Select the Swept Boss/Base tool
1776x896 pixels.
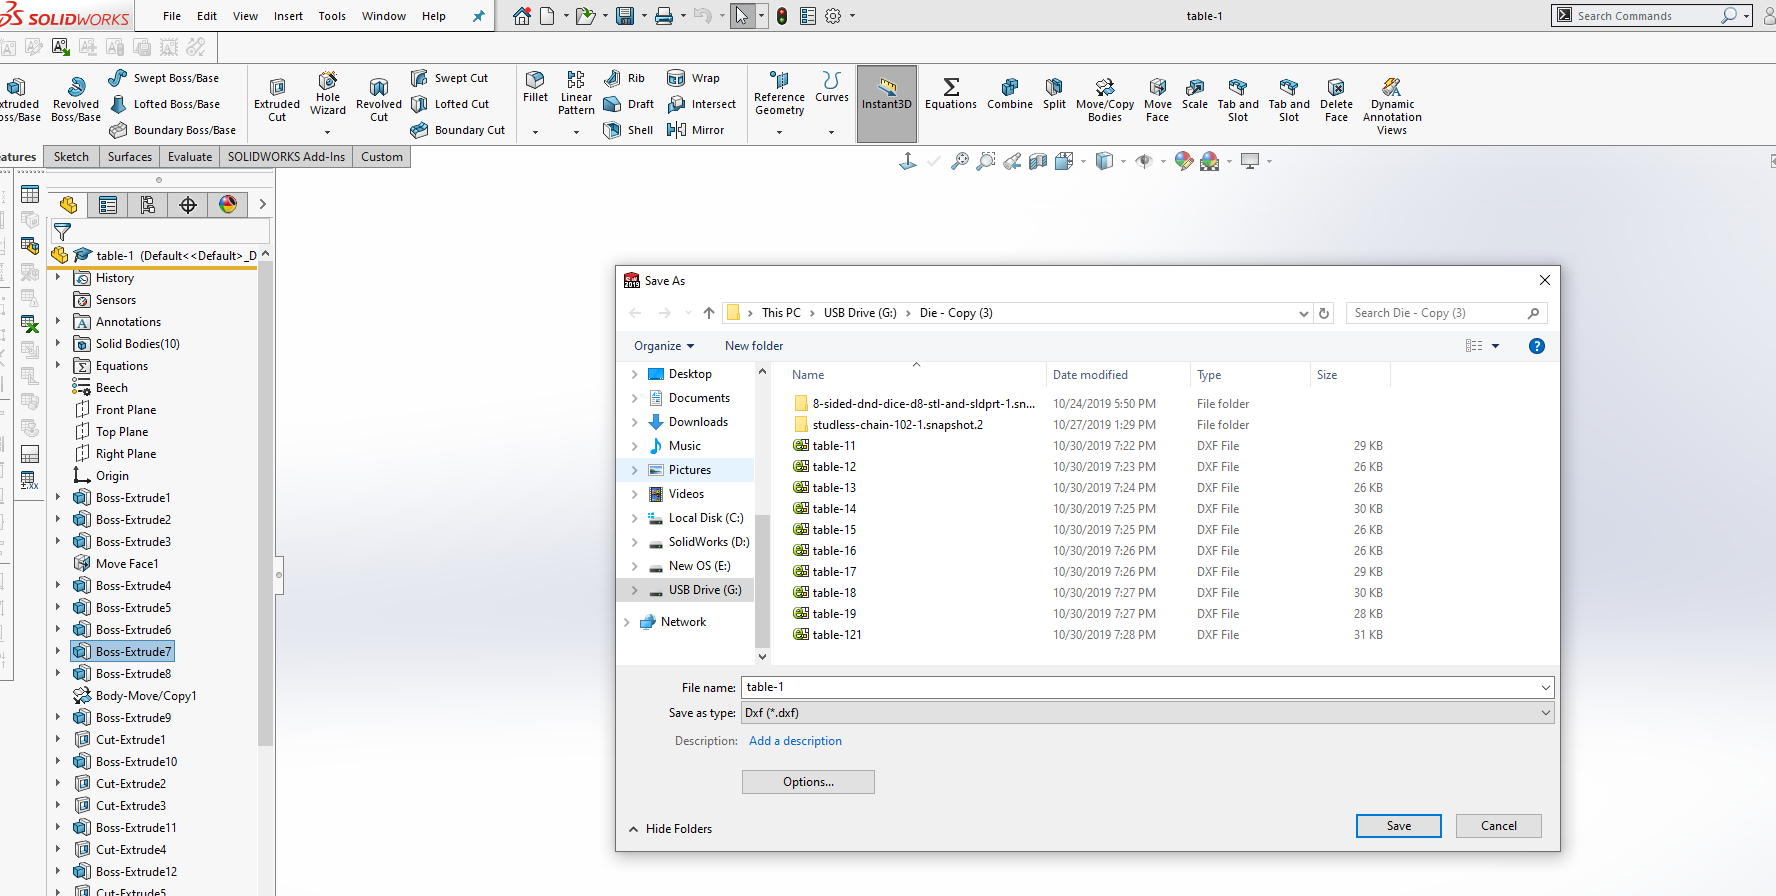pyautogui.click(x=164, y=78)
